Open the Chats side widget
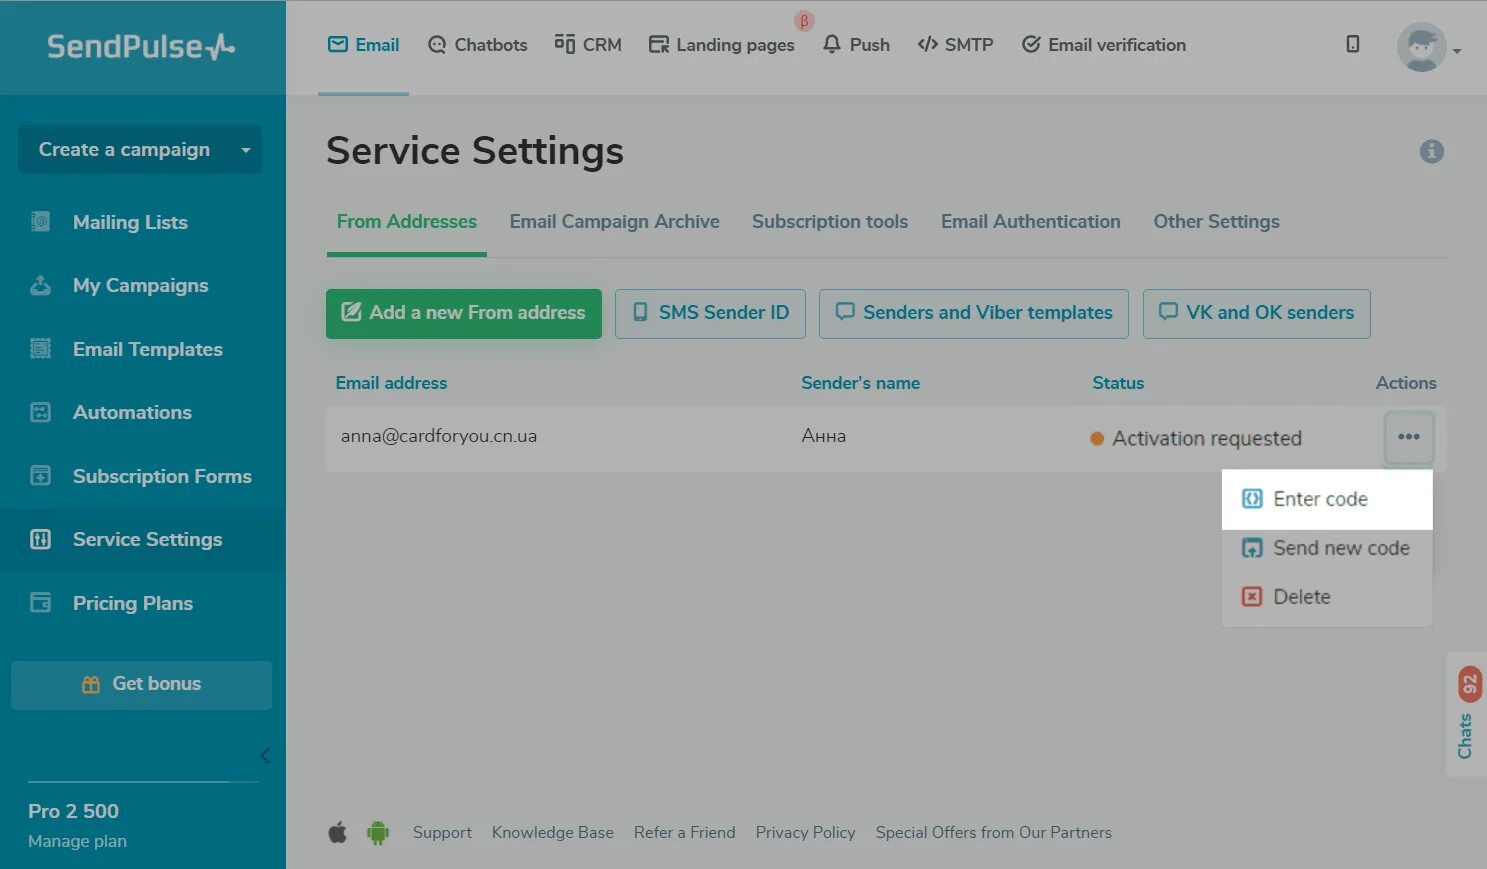 (1466, 714)
